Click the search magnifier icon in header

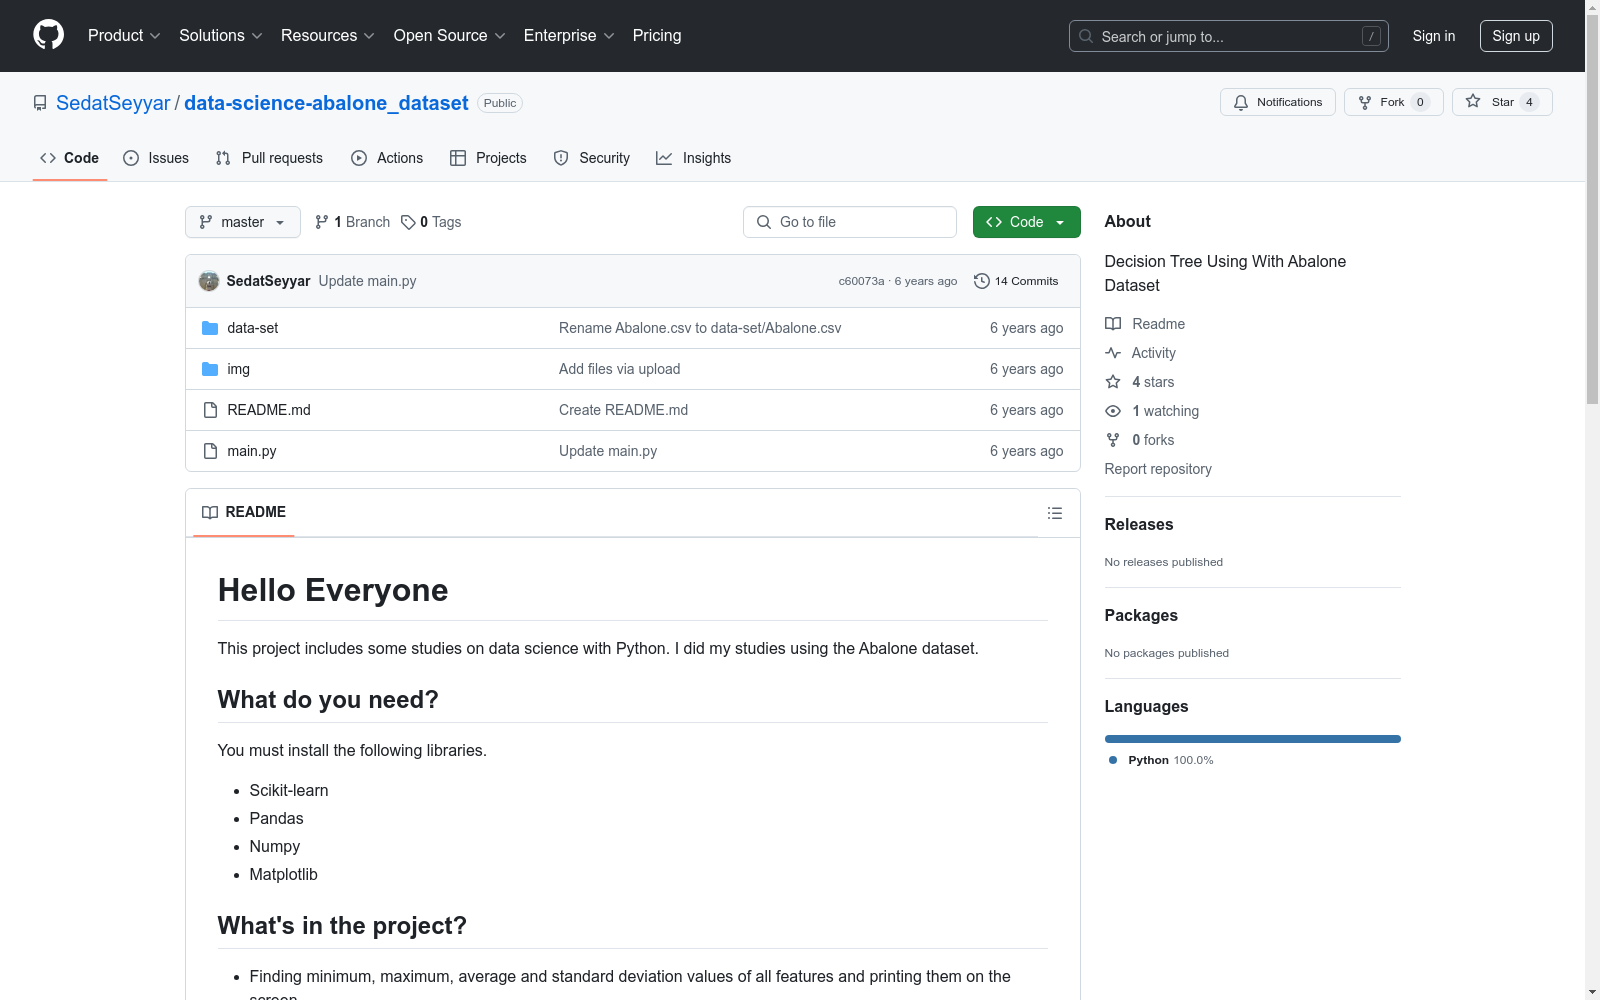(1086, 36)
